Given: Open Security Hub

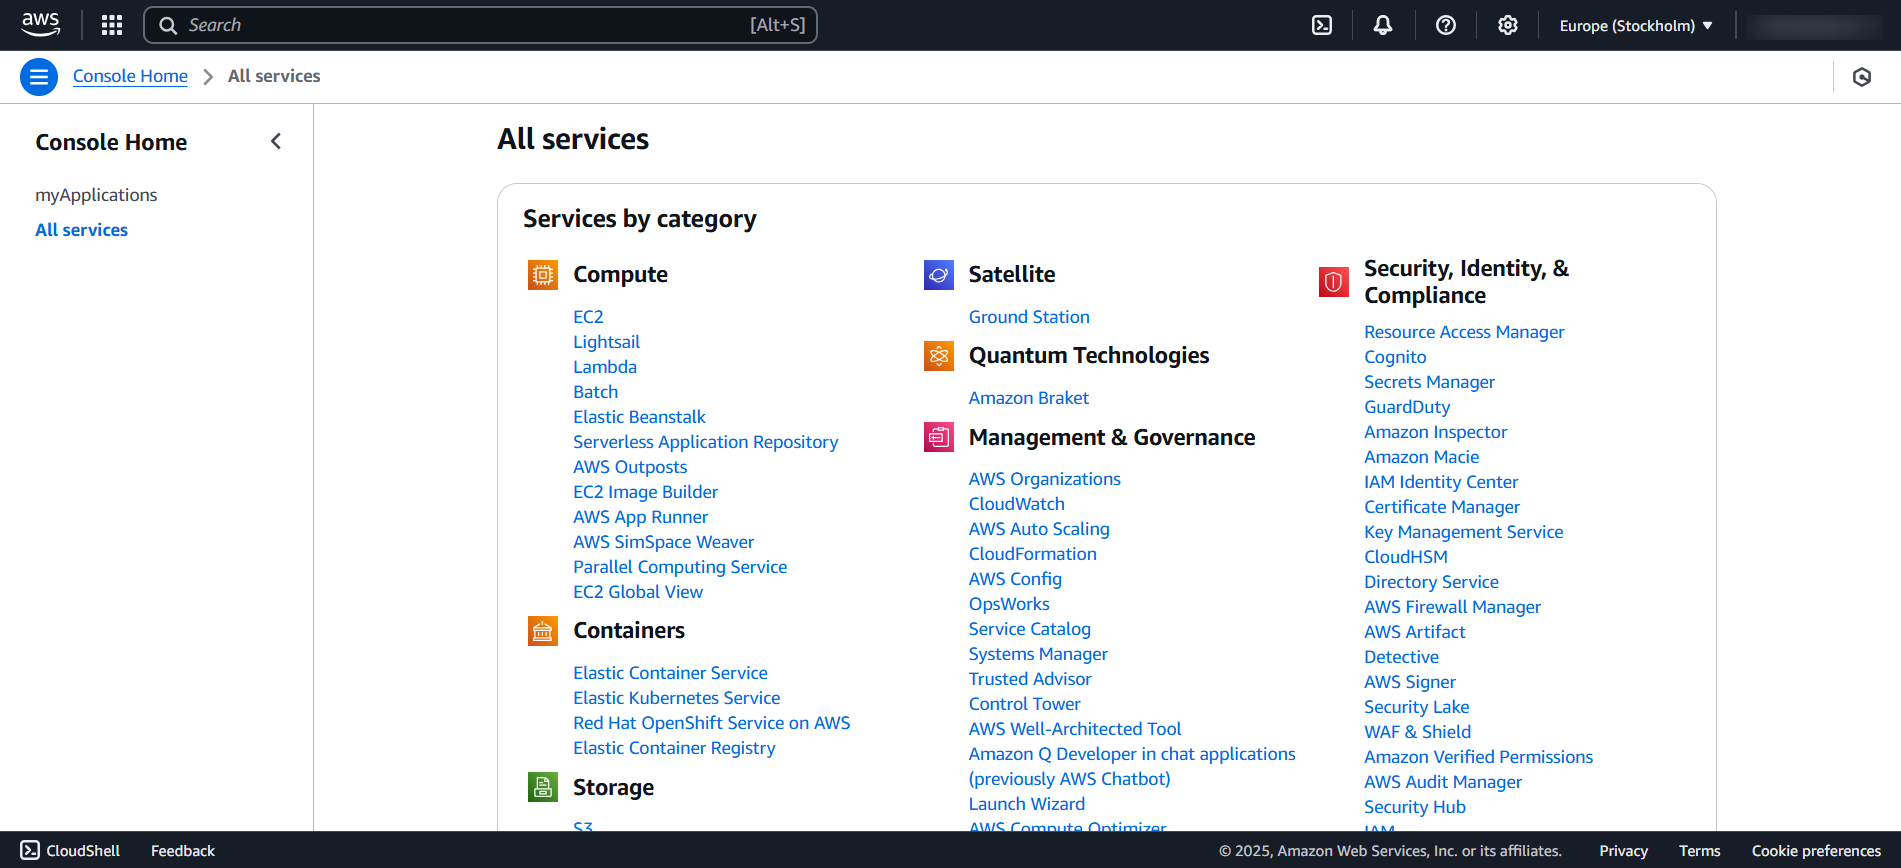Looking at the screenshot, I should 1414,807.
